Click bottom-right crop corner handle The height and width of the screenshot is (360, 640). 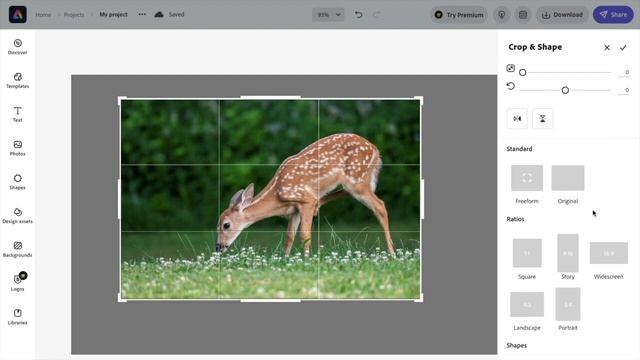(420, 299)
